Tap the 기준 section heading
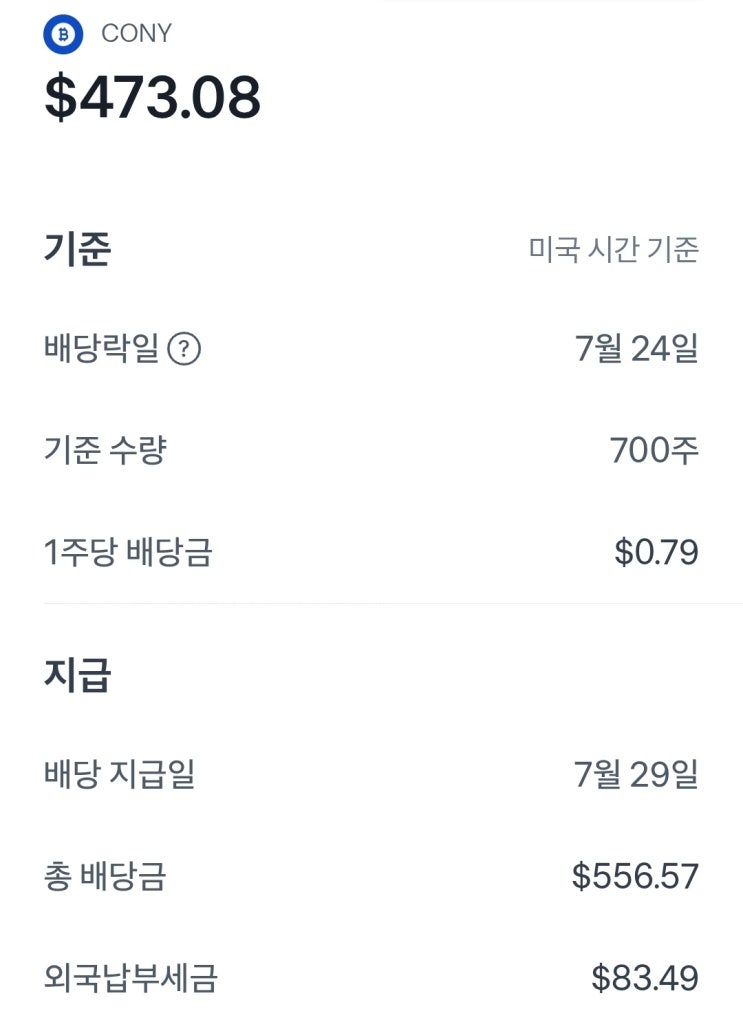Screen dimensions: 743x1031 pos(77,249)
